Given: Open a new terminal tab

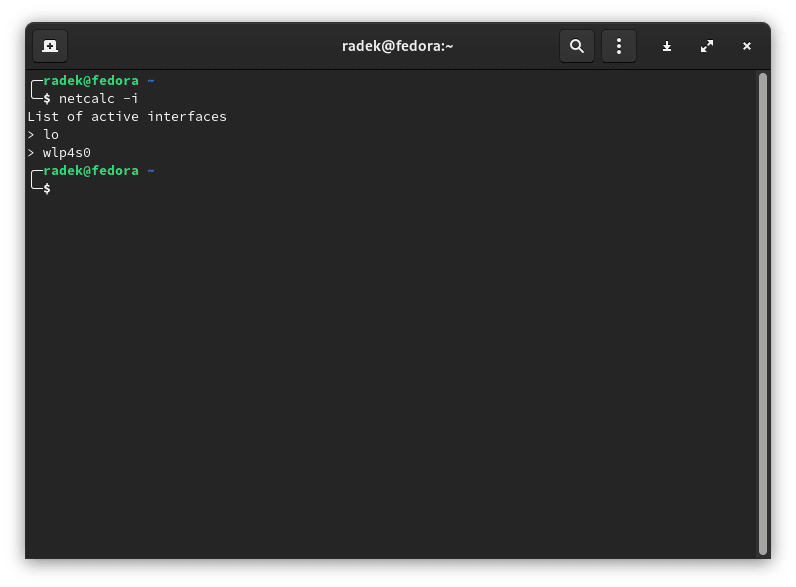Looking at the screenshot, I should (50, 46).
